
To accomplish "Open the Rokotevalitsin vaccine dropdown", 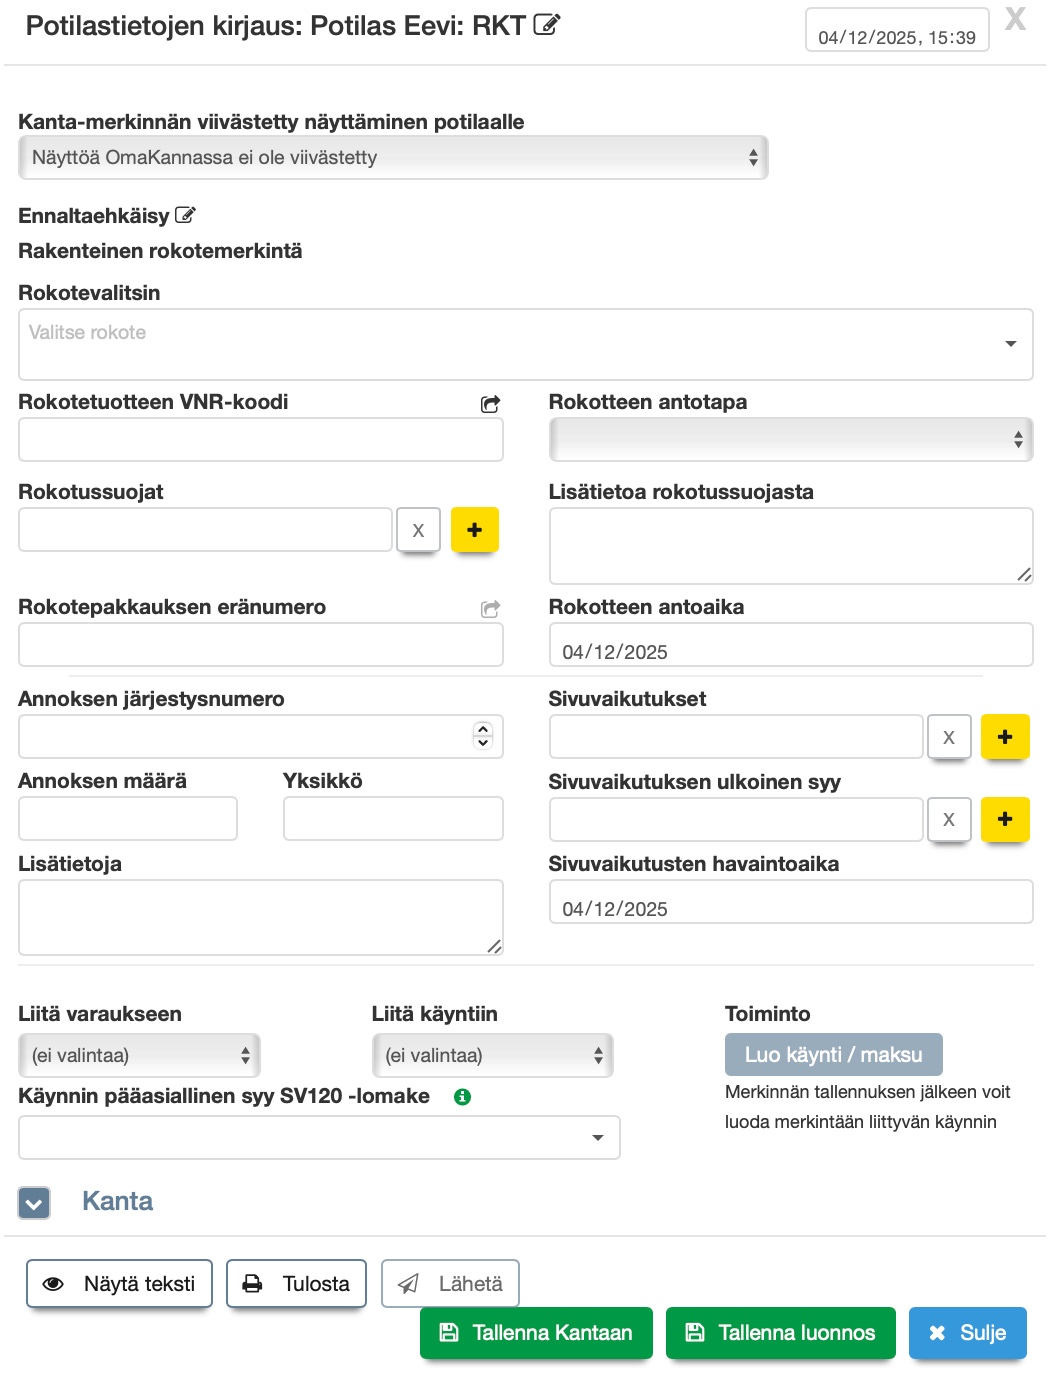I will click(x=525, y=344).
